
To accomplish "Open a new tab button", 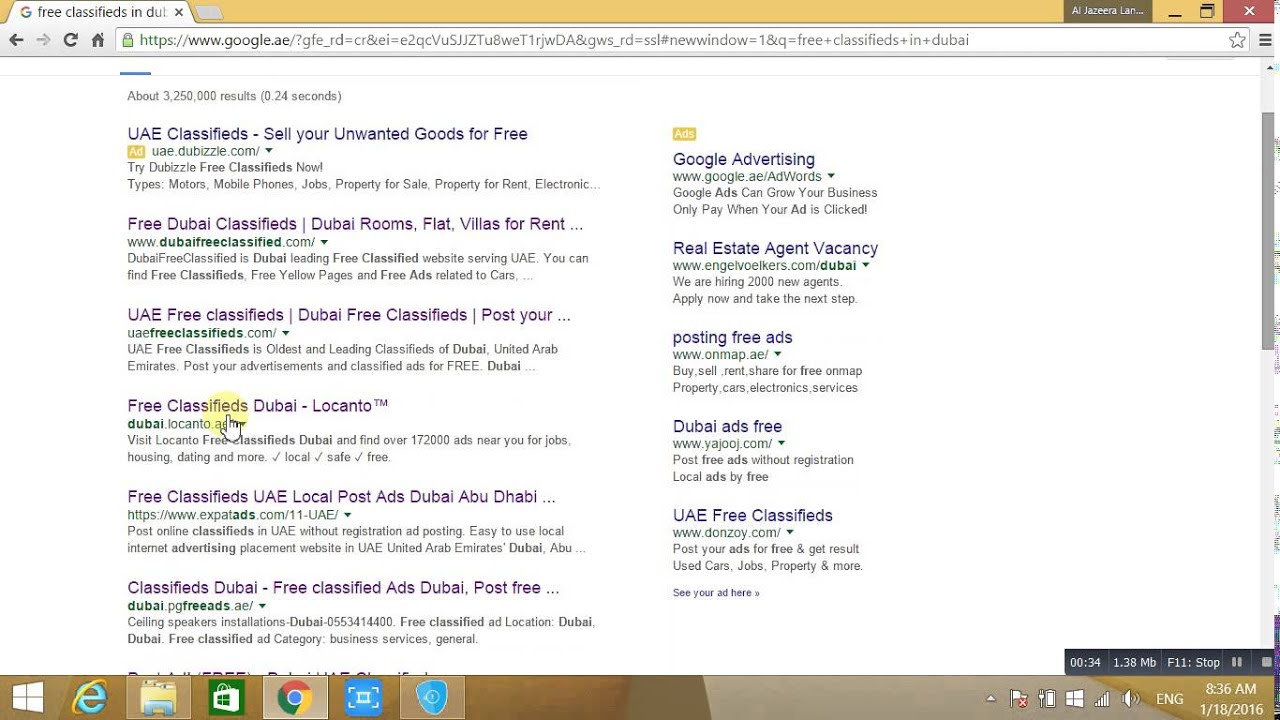I will click(x=208, y=12).
